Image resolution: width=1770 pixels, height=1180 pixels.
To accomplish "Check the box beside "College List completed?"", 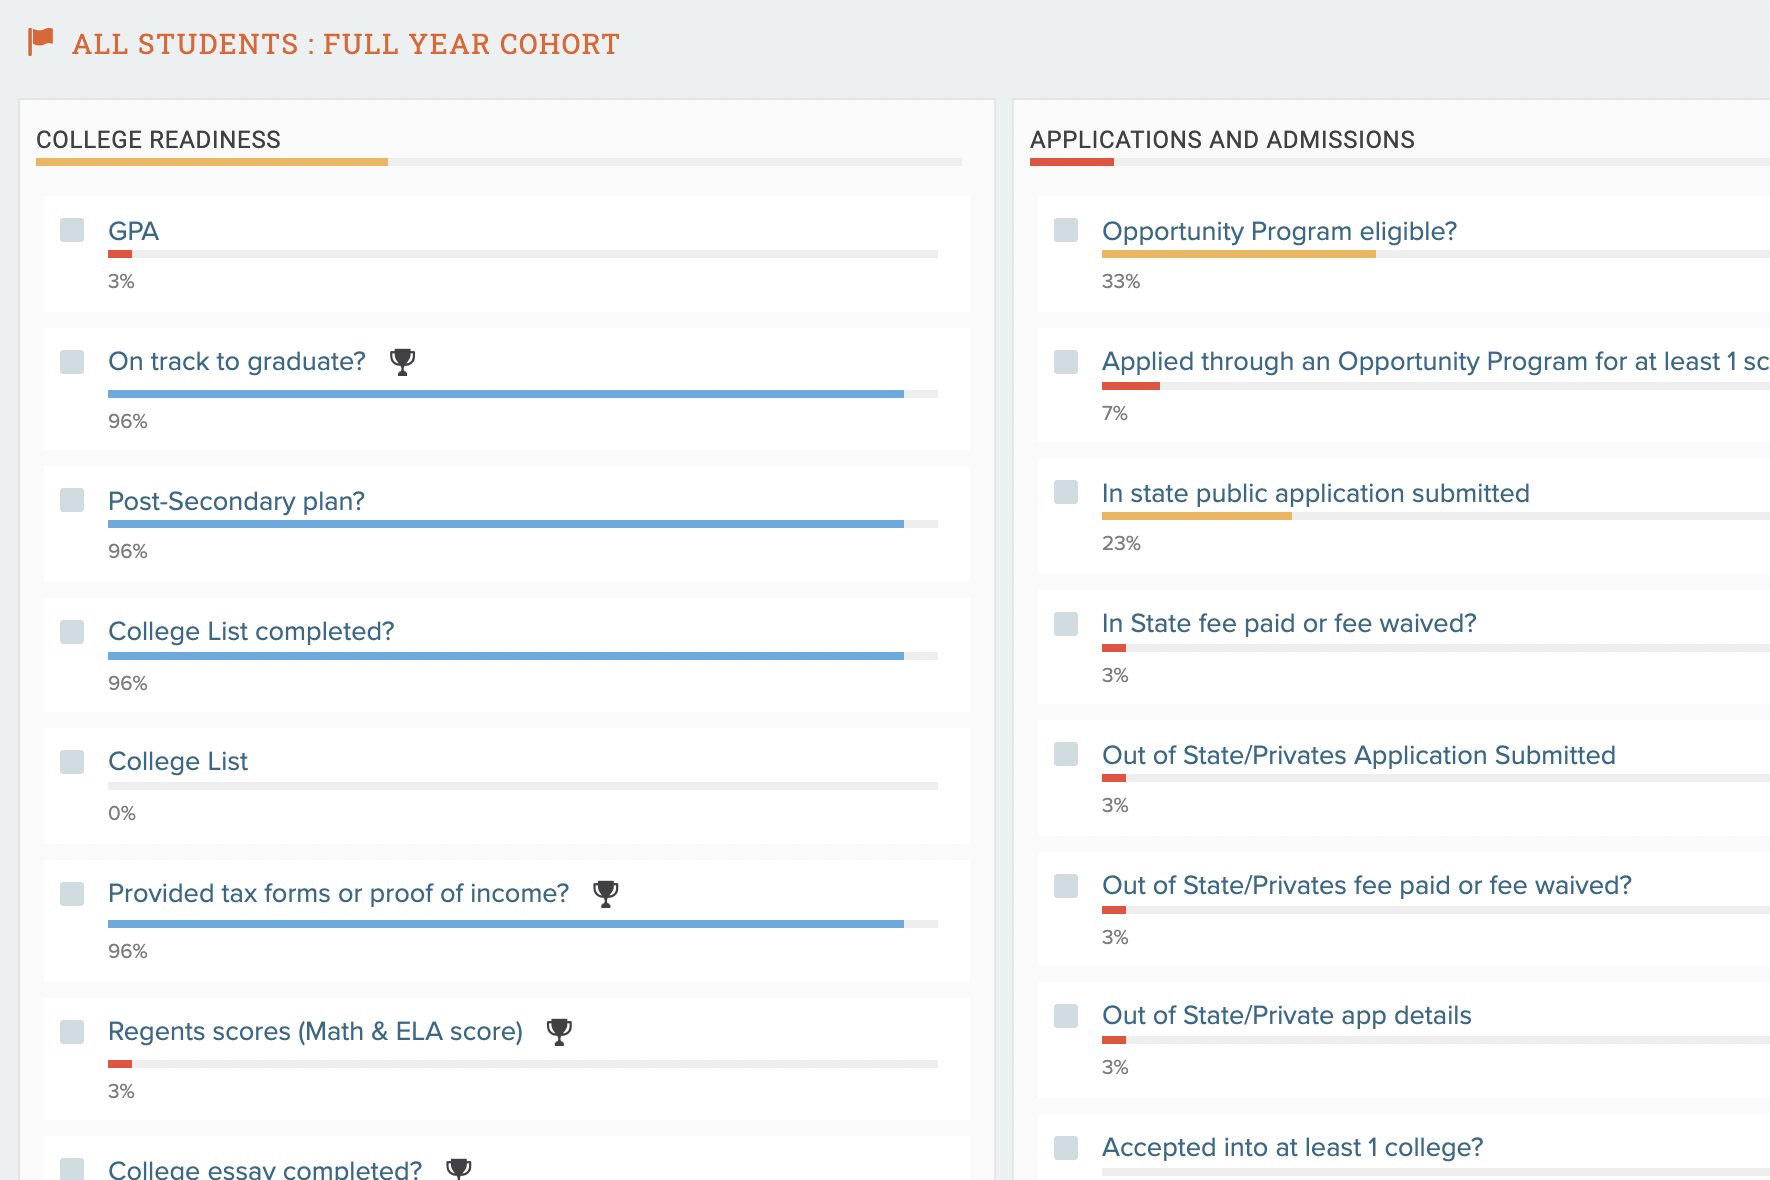I will pos(71,631).
